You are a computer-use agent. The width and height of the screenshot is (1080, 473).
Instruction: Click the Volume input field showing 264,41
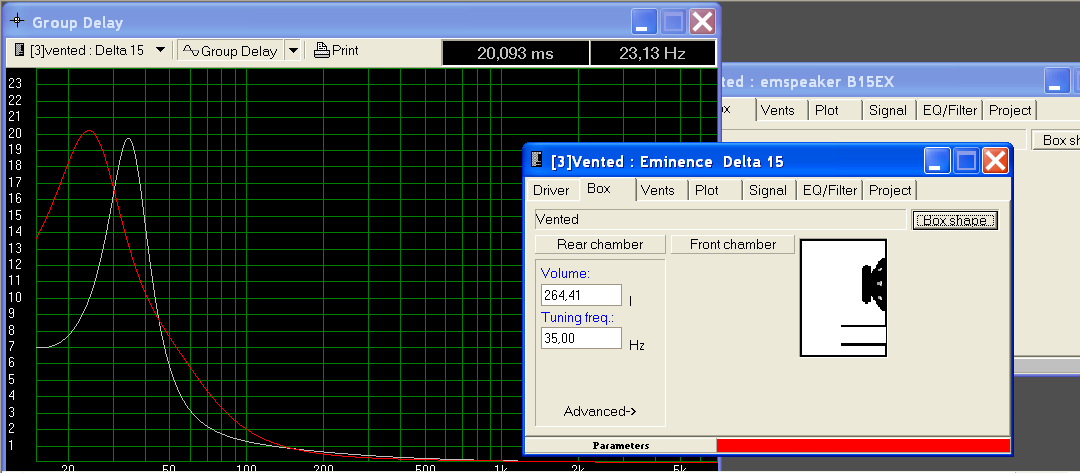click(x=581, y=295)
